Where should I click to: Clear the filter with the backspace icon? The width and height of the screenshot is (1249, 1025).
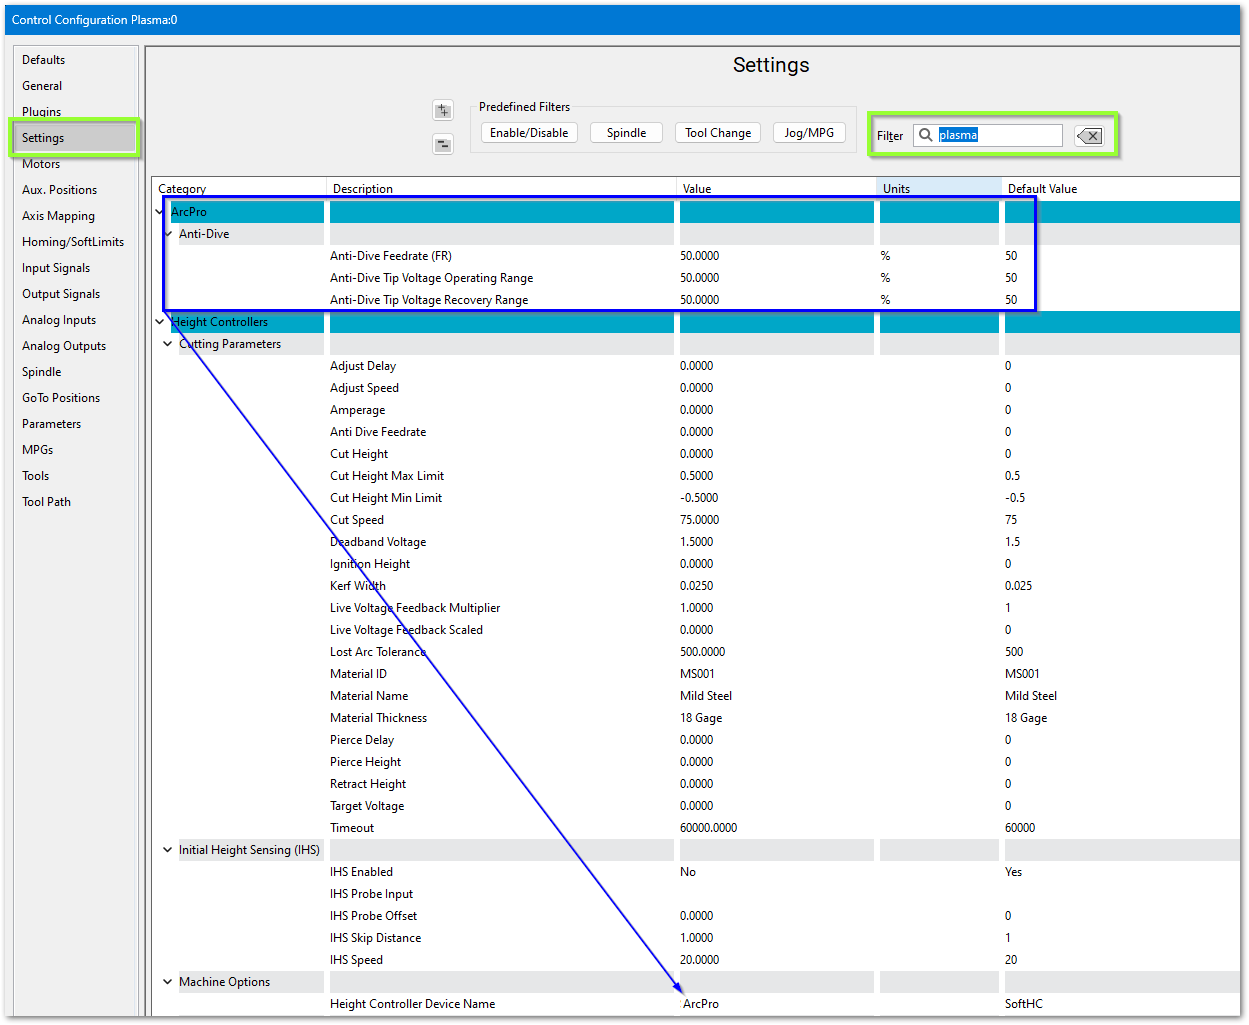[1089, 136]
